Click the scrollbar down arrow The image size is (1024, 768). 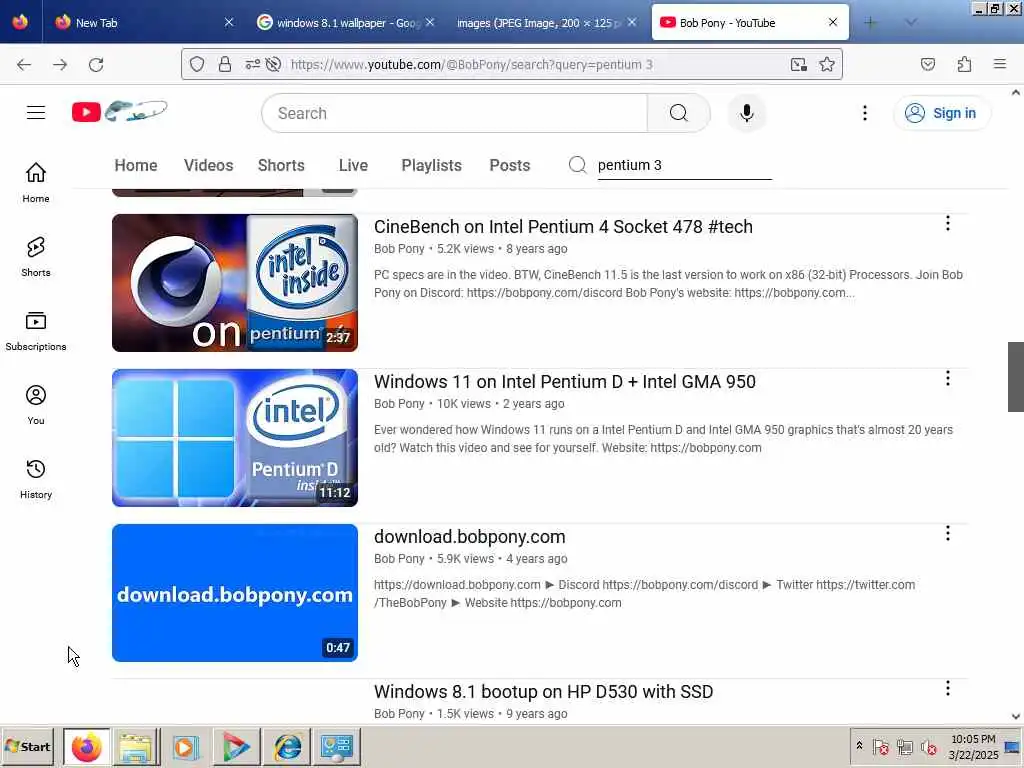(1016, 716)
